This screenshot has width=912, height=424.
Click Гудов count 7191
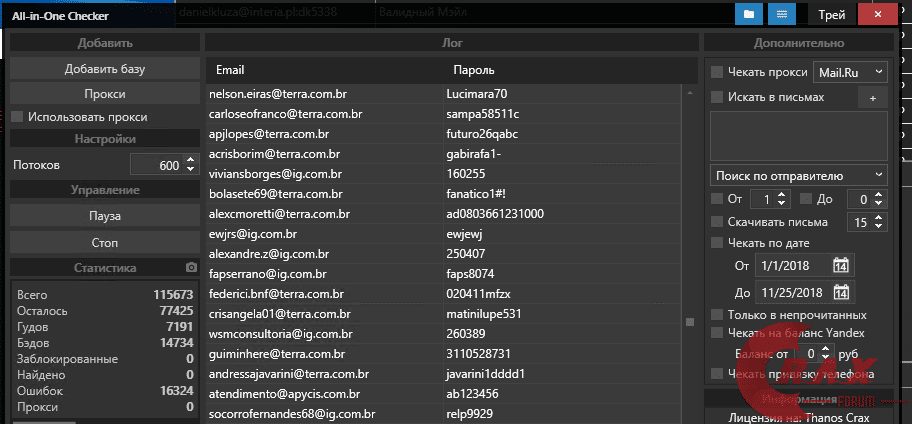179,327
